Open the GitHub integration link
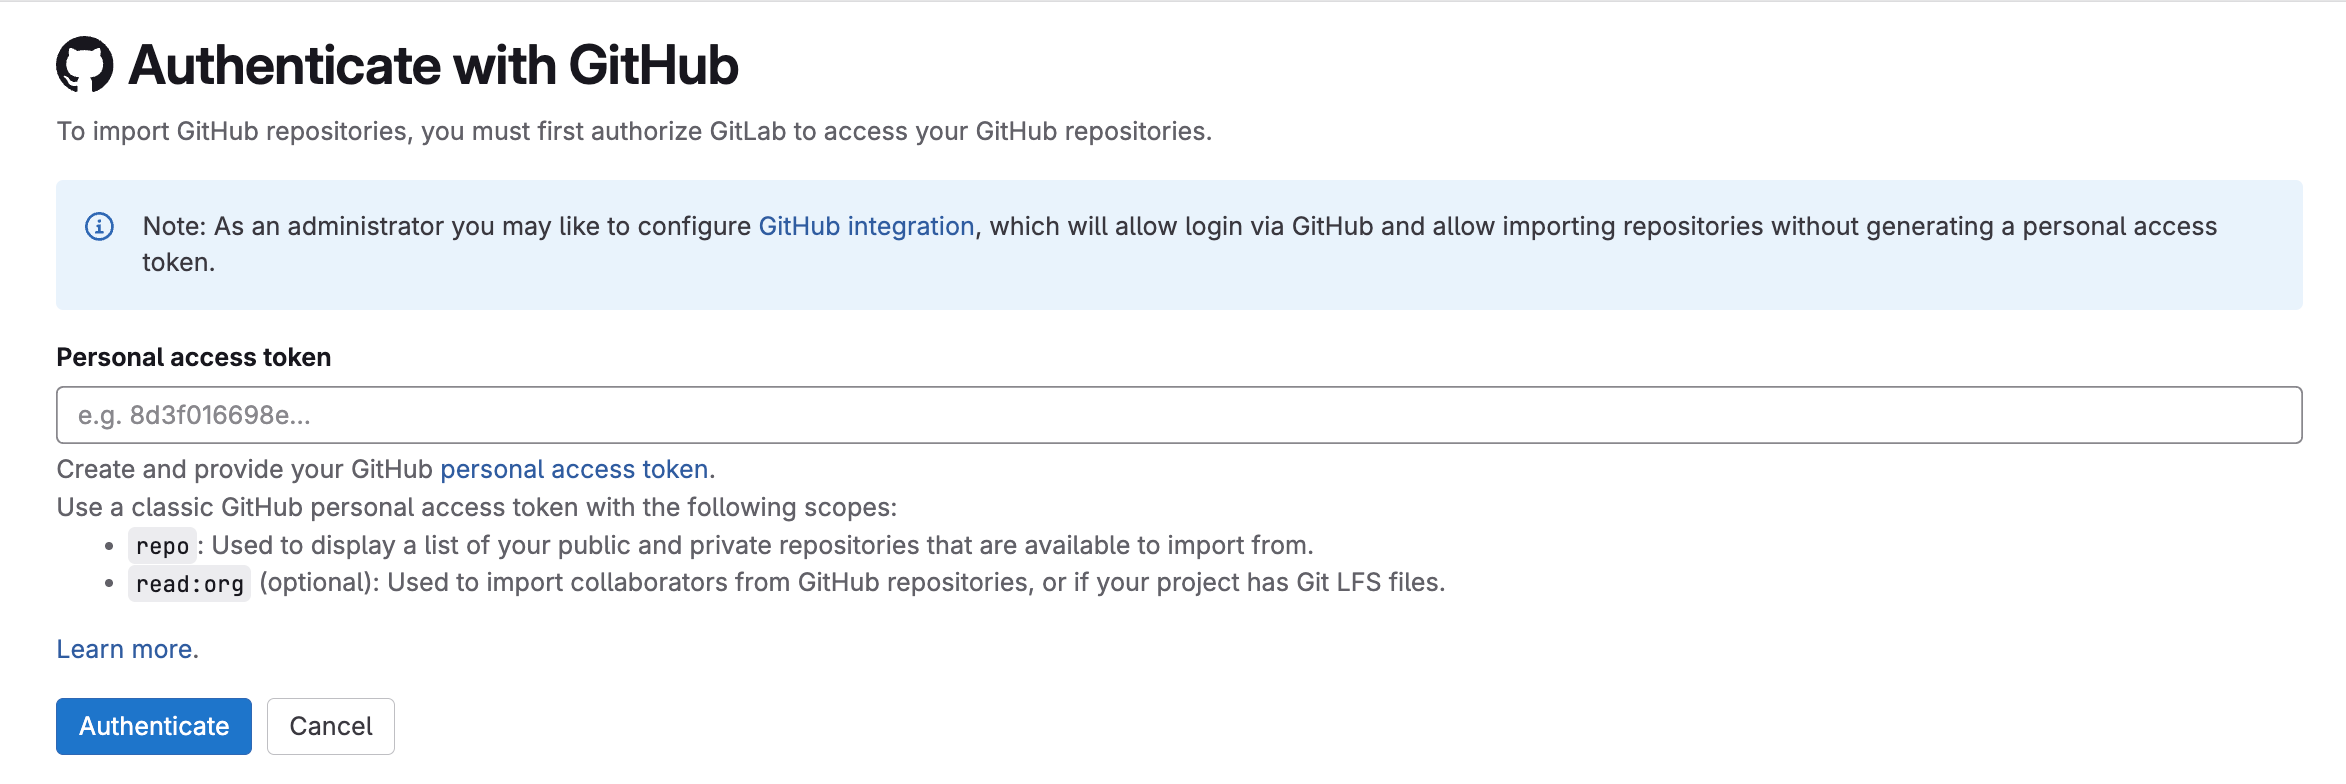 pyautogui.click(x=866, y=227)
